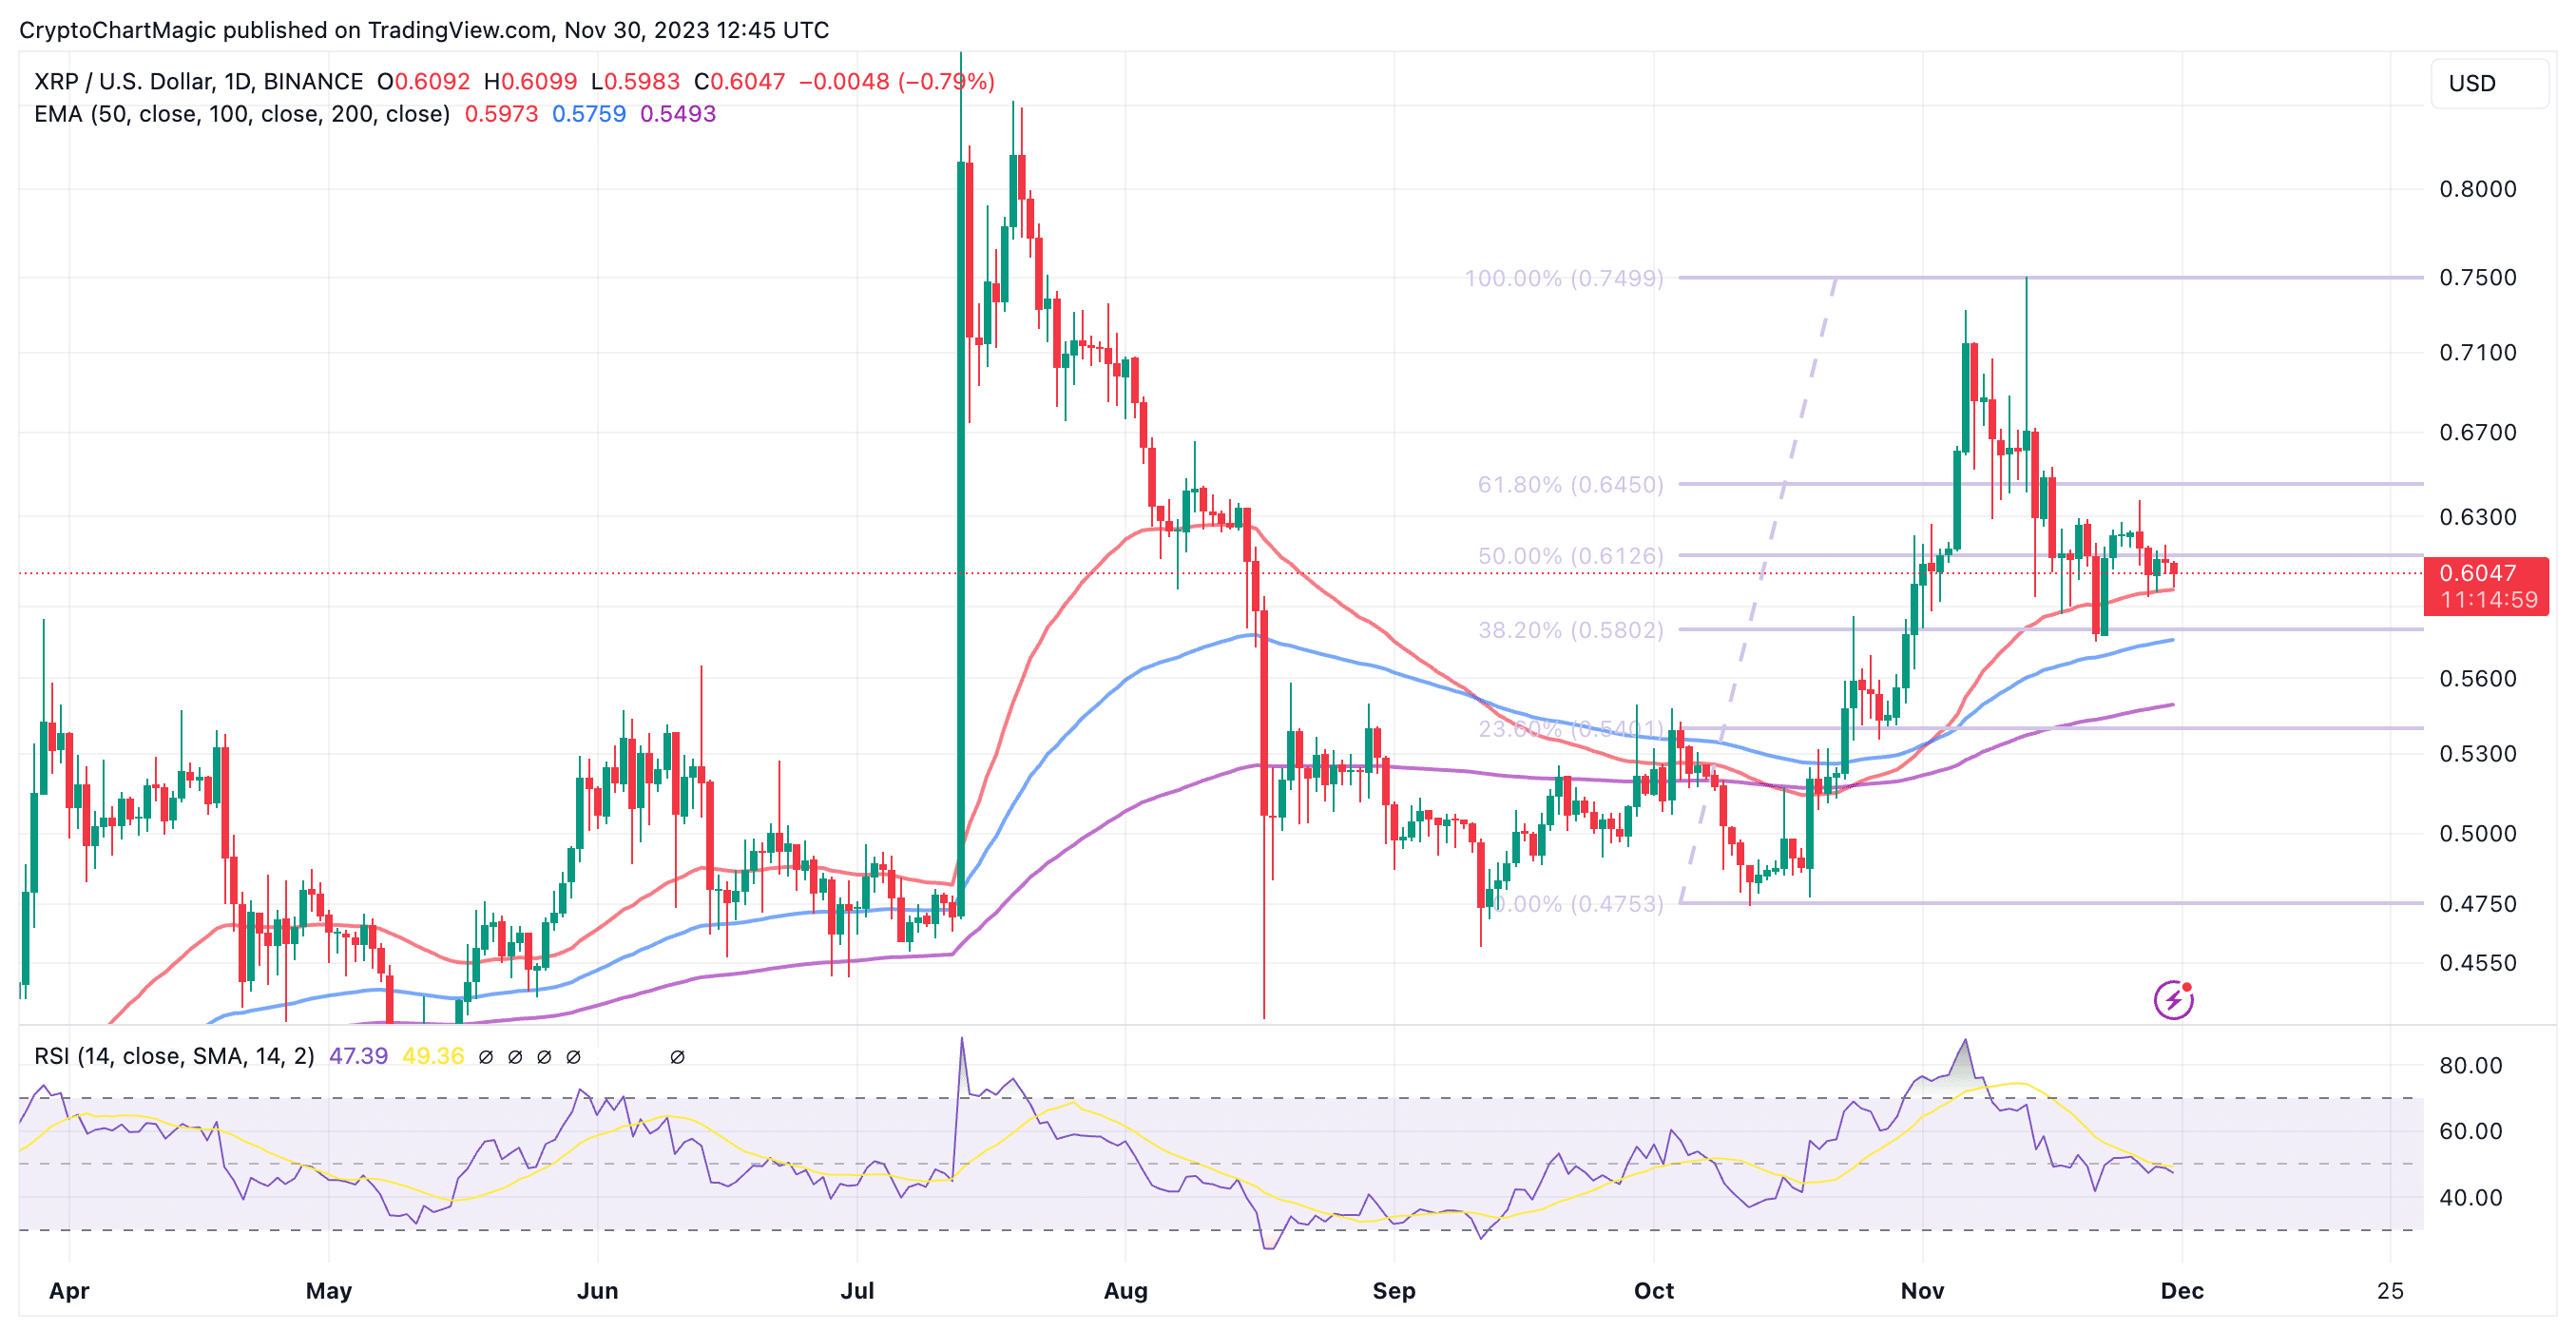Click the 0.00% (0.4753) Fibonacci label

point(1578,904)
